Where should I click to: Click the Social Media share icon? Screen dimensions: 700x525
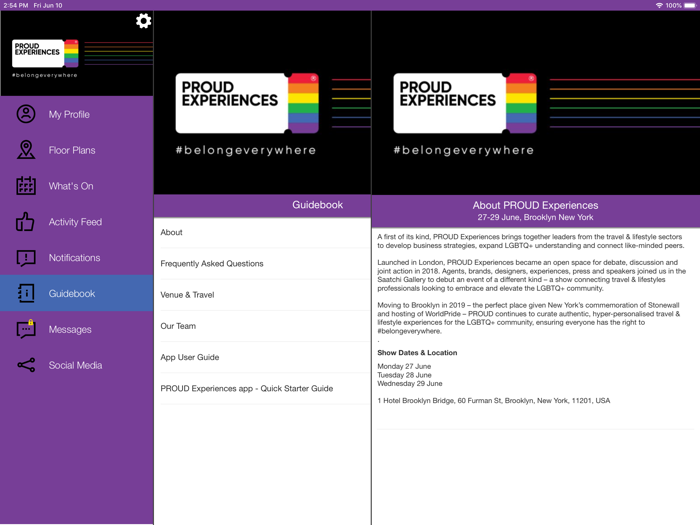[x=26, y=365]
